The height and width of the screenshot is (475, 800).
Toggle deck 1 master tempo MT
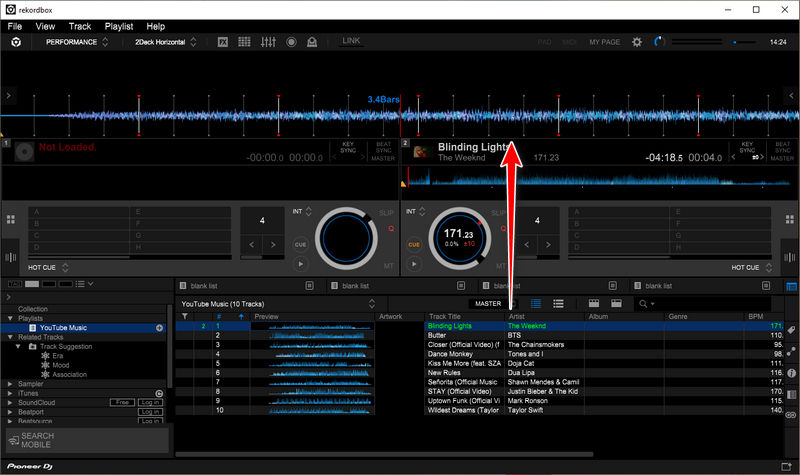[x=389, y=266]
